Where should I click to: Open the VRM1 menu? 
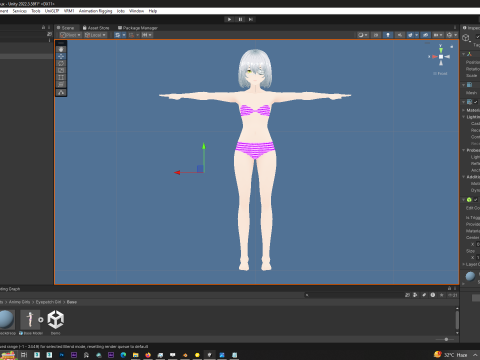(x=69, y=11)
